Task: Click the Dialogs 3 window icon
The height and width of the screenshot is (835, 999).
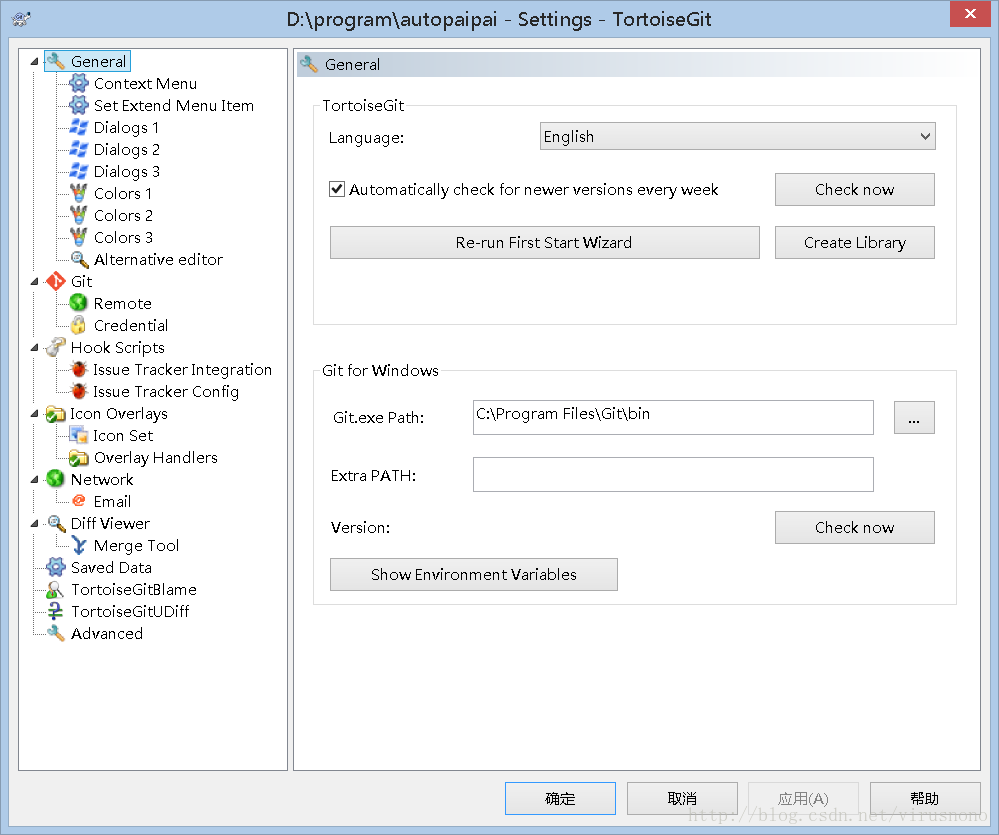Action: point(78,171)
